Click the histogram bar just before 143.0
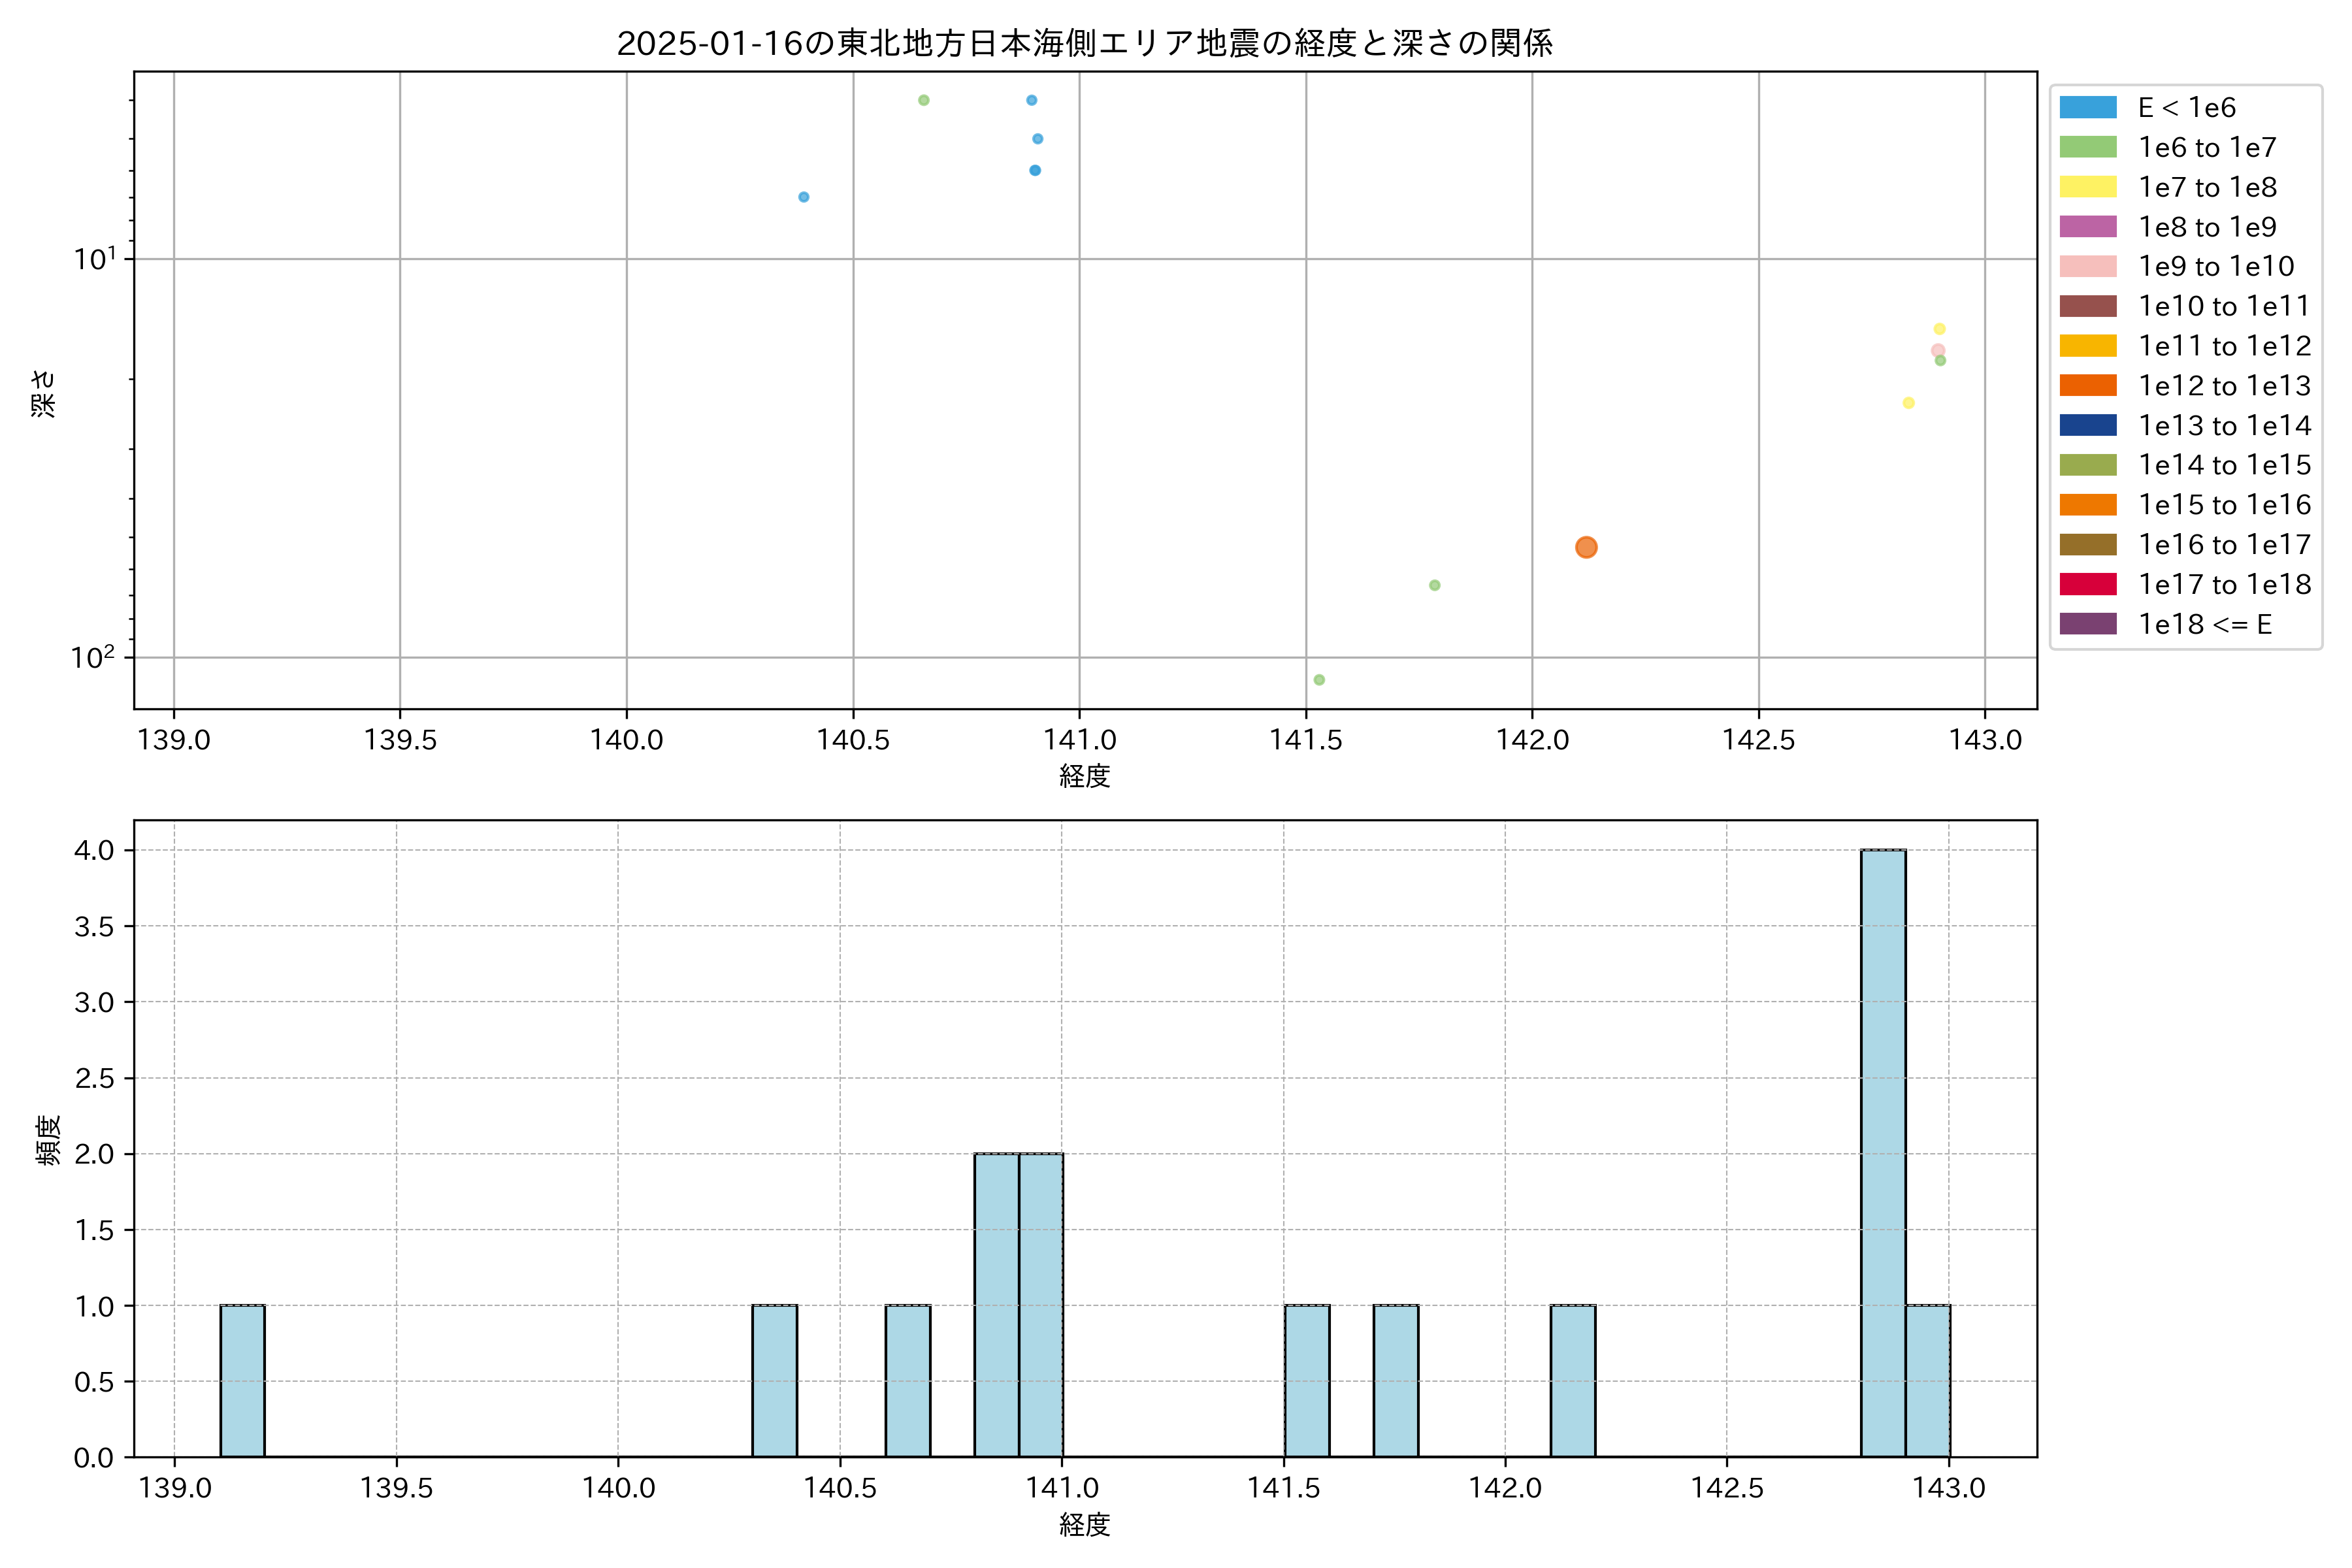Image resolution: width=2352 pixels, height=1568 pixels. pyautogui.click(x=1927, y=1381)
